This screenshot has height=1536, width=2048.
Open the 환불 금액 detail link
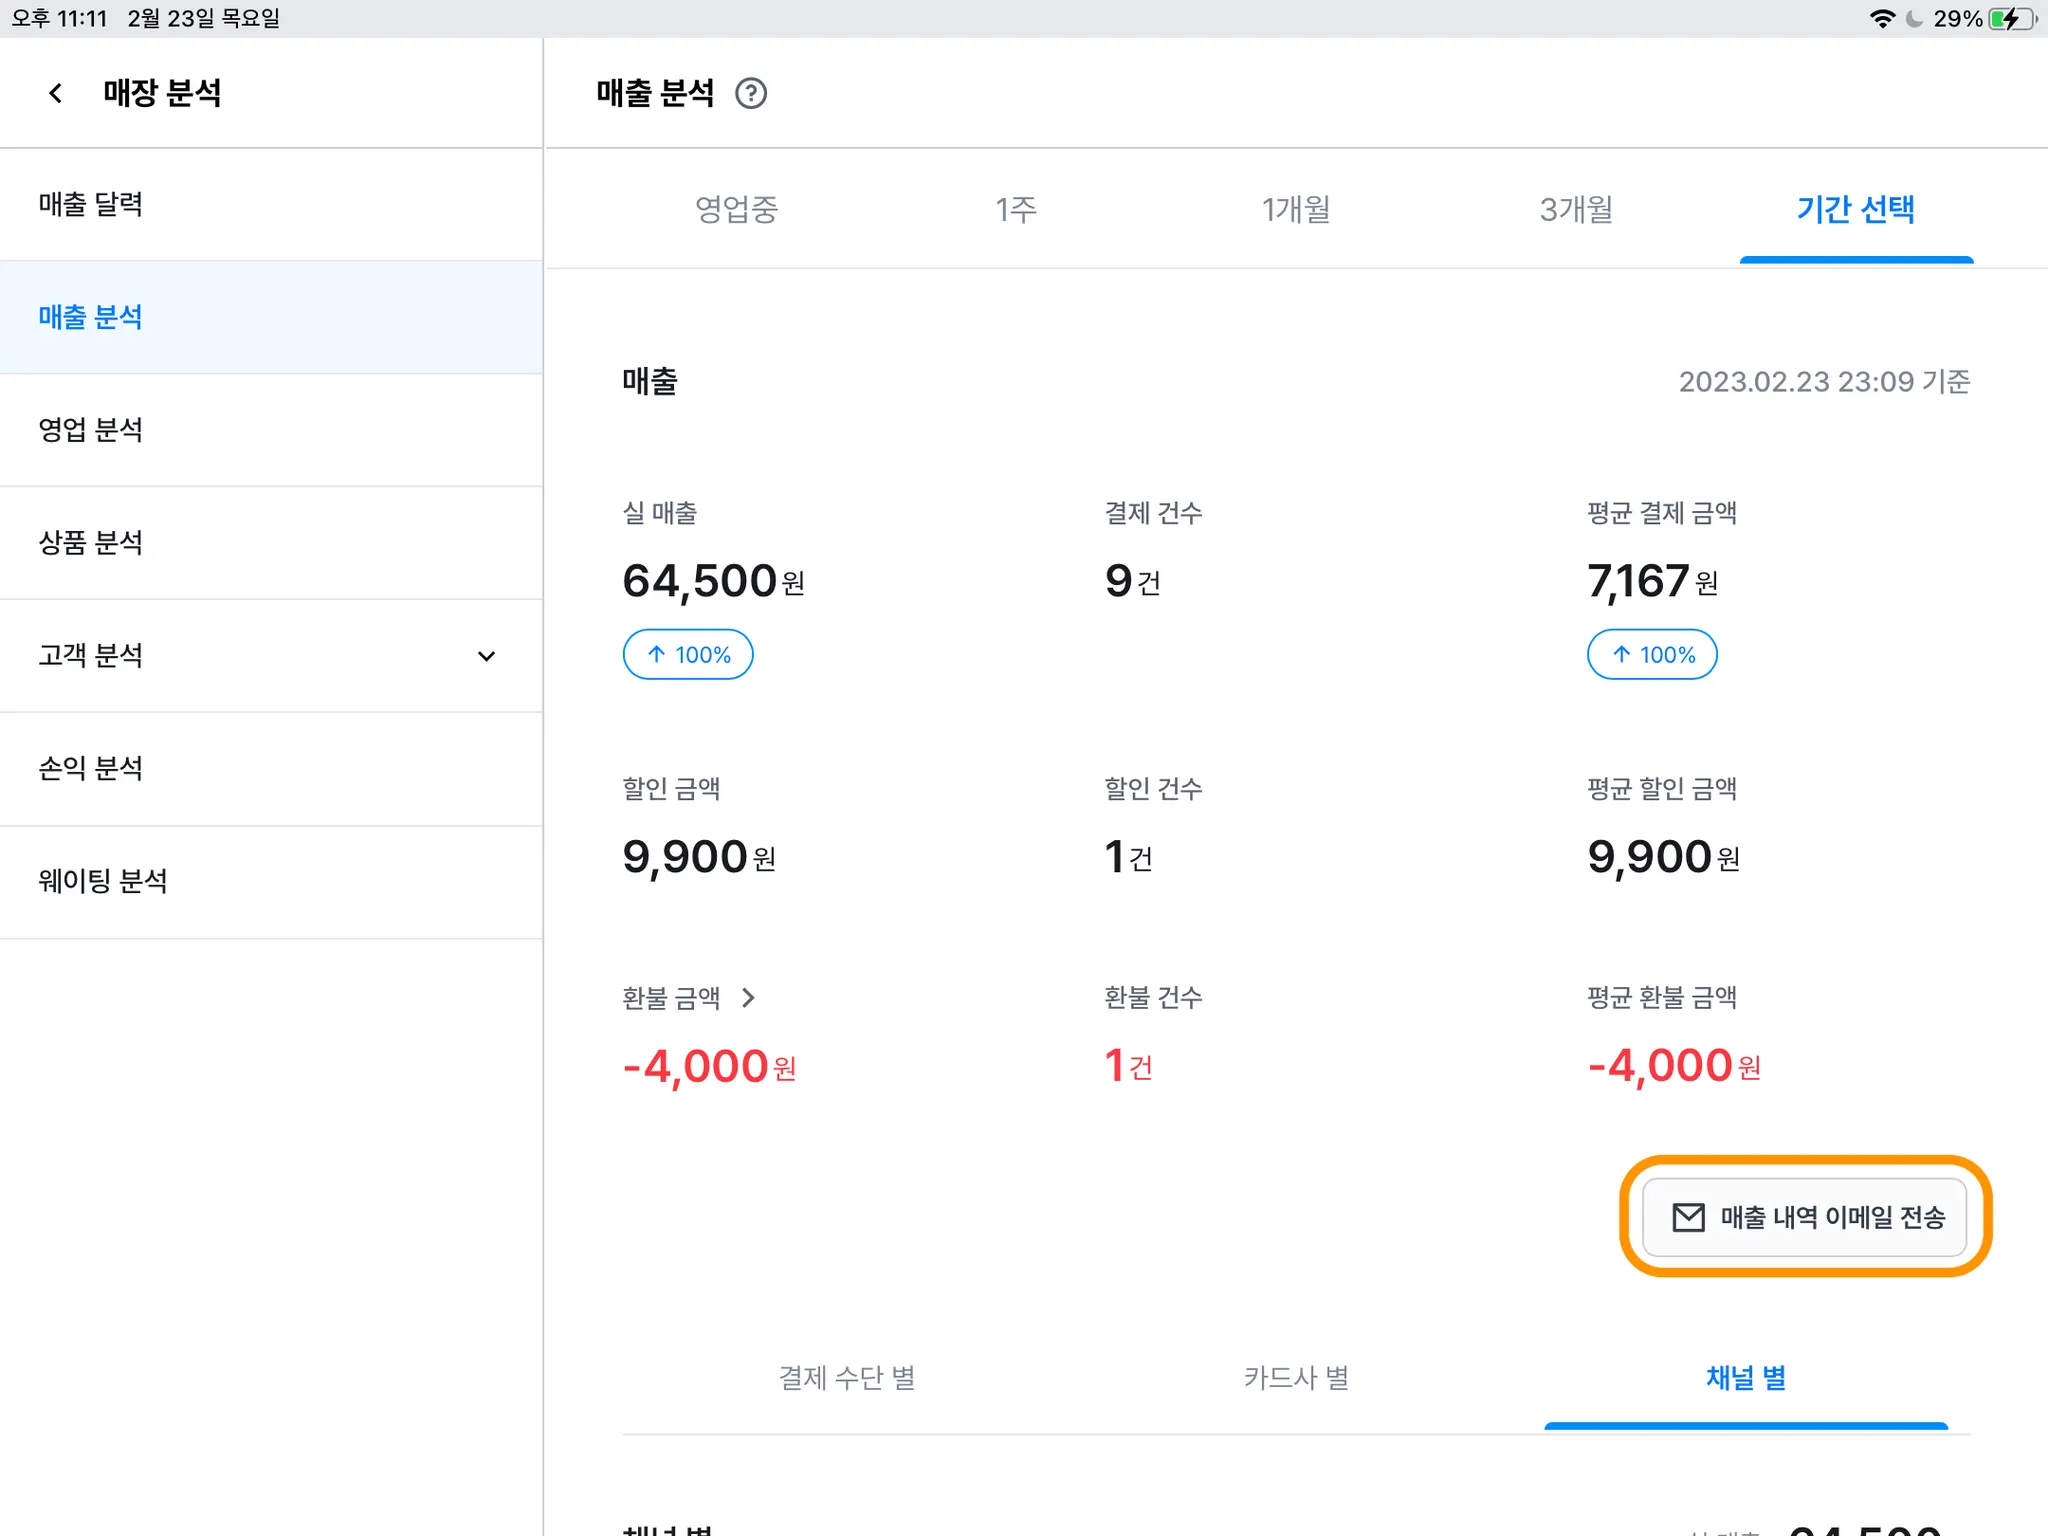tap(671, 997)
